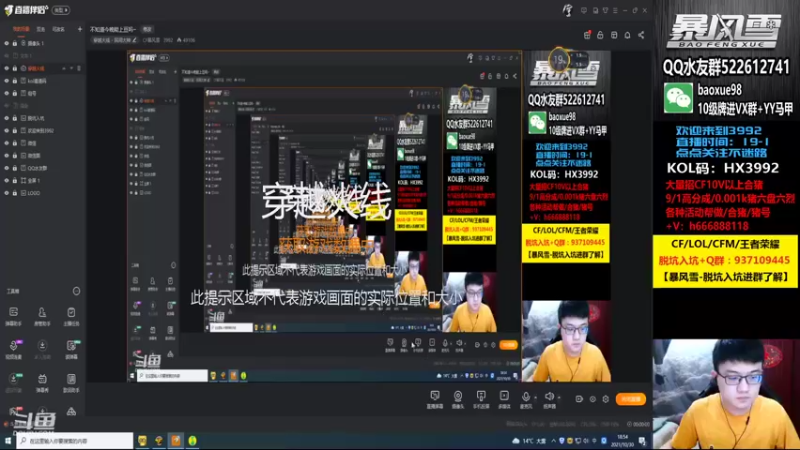Unlock the 穿越火线 layer padlock

(x=15, y=68)
